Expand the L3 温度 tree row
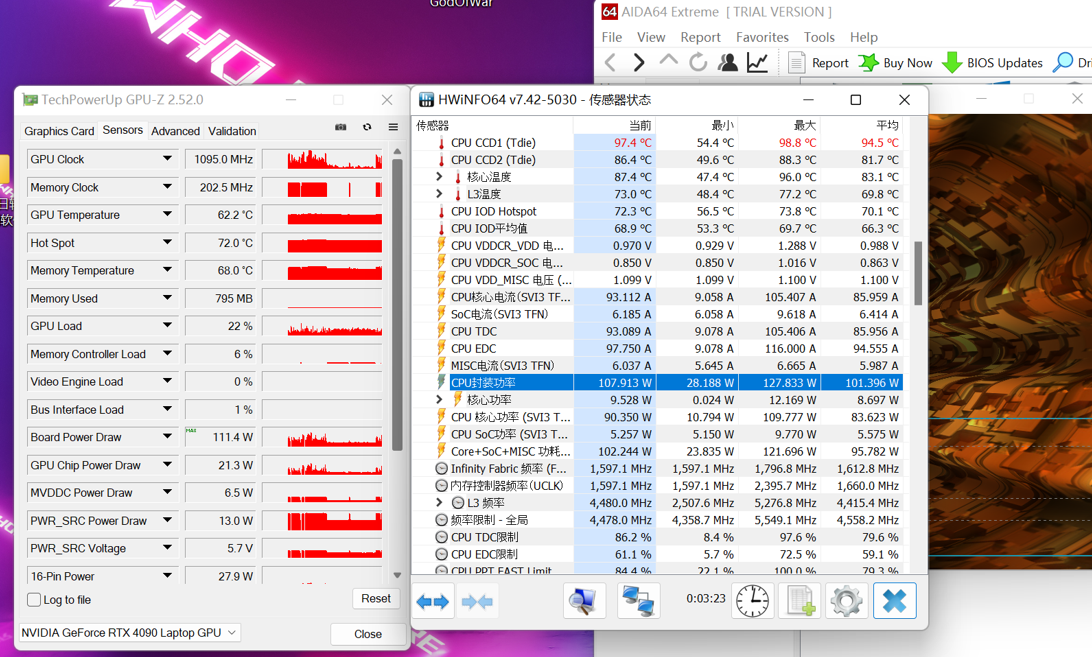This screenshot has width=1092, height=657. 439,194
